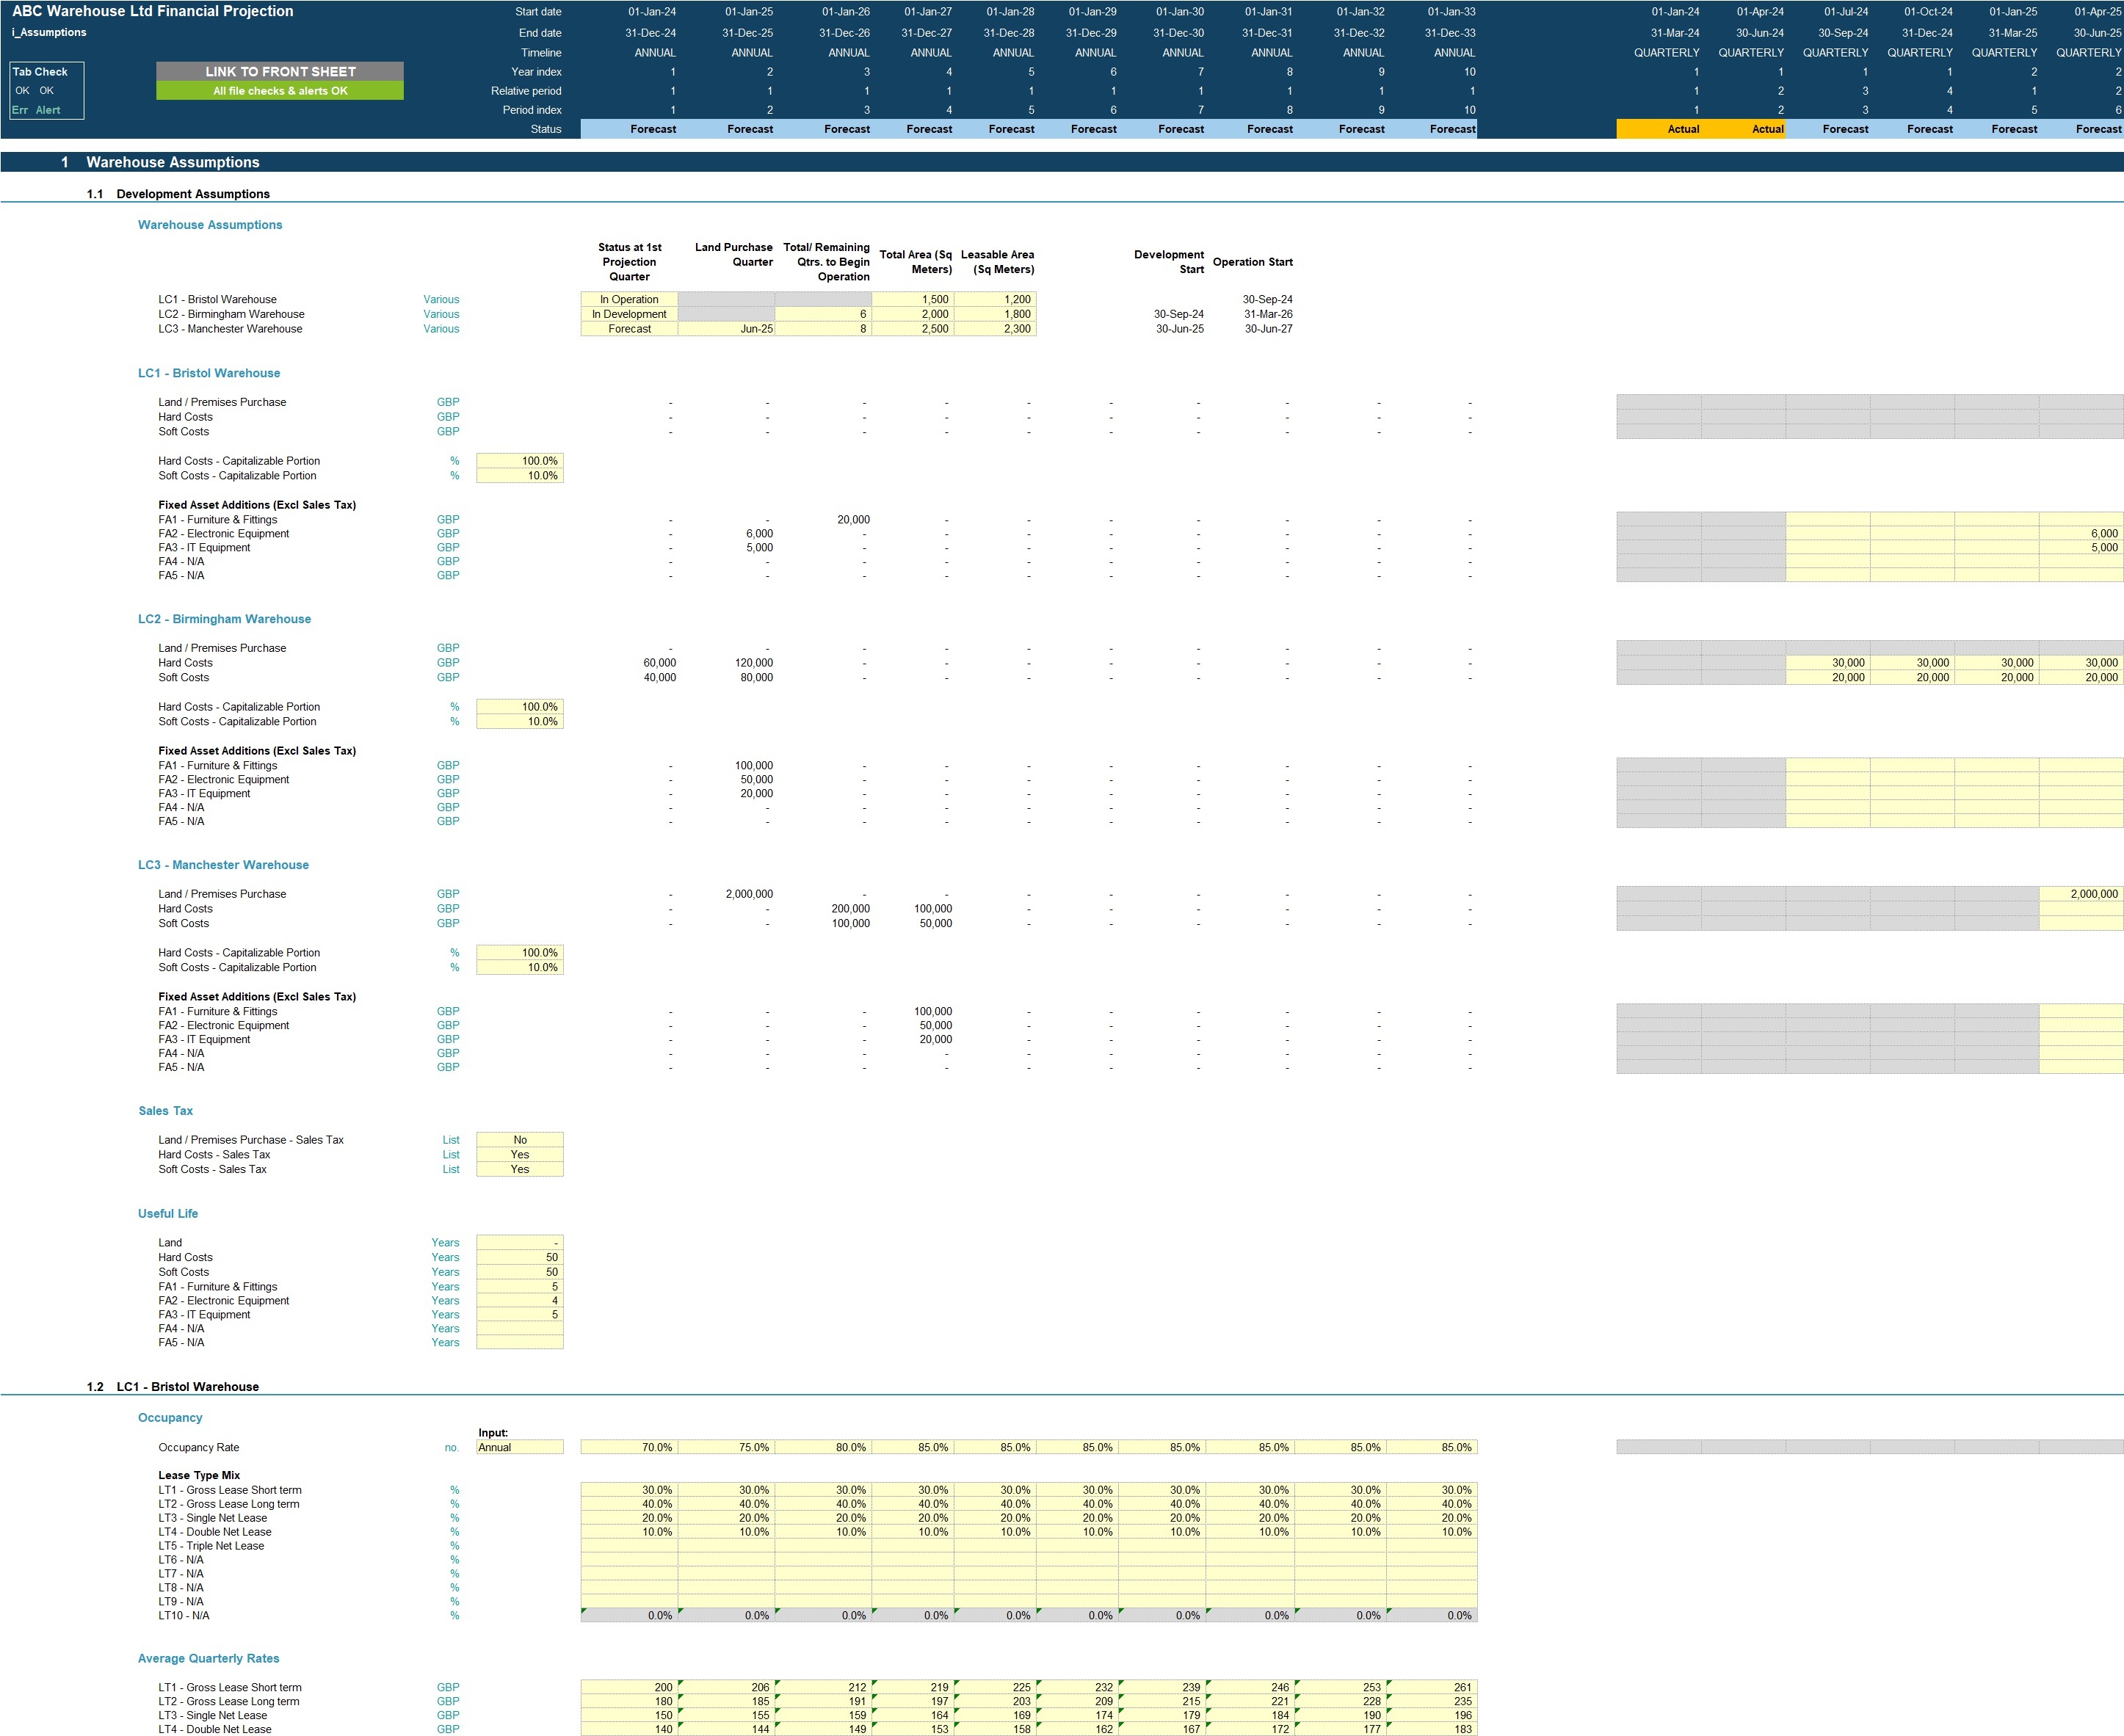
Task: Select the Tab Check box label
Action: tap(40, 72)
